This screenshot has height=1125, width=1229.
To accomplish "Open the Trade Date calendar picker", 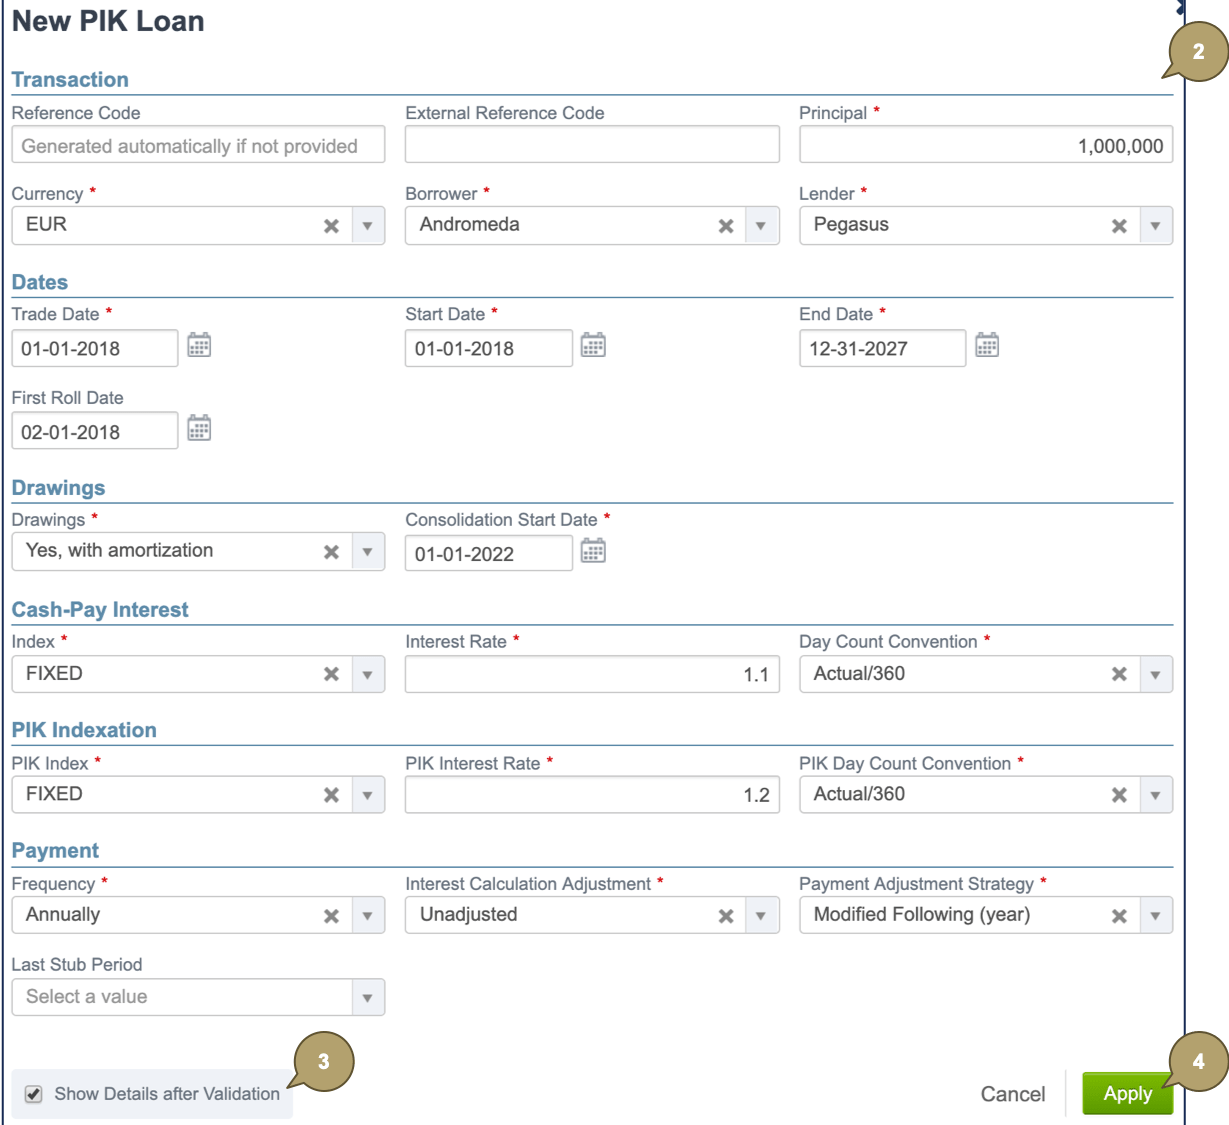I will (x=199, y=347).
